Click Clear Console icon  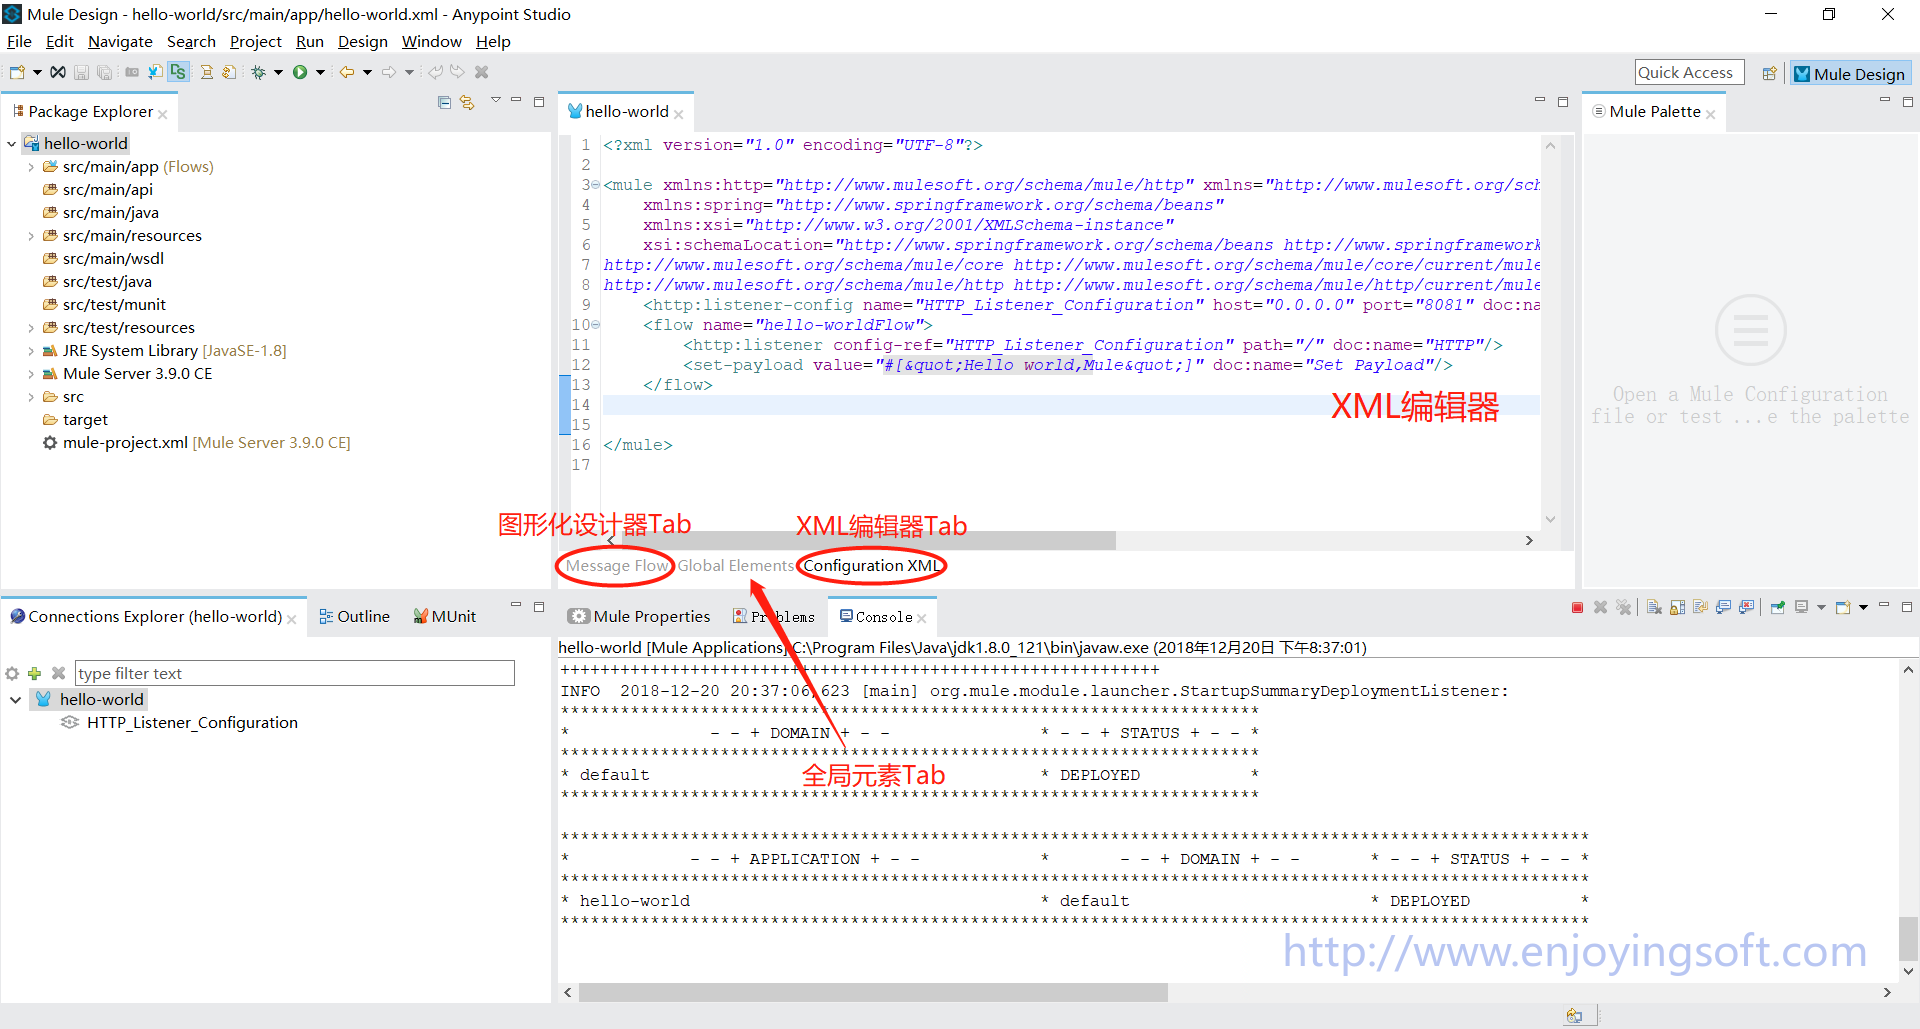1654,607
